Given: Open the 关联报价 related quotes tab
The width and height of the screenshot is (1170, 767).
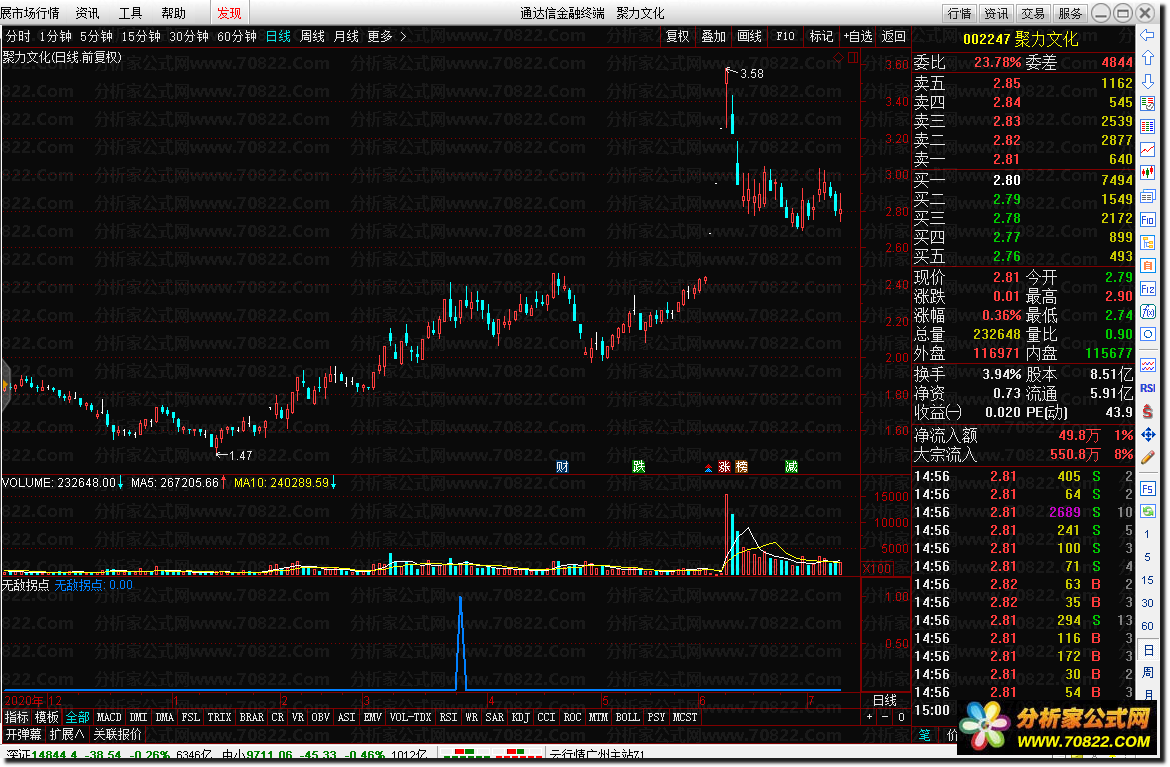Looking at the screenshot, I should point(117,734).
